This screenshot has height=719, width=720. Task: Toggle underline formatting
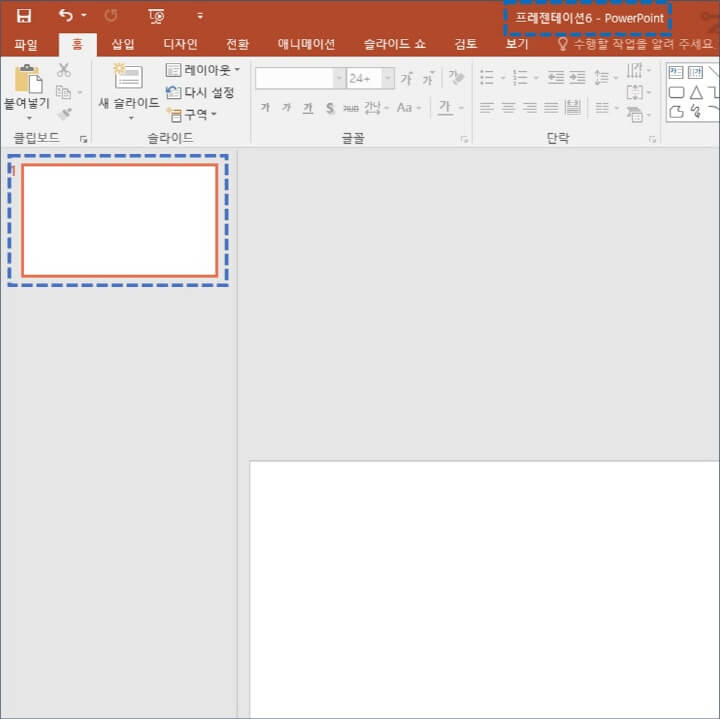coord(308,108)
